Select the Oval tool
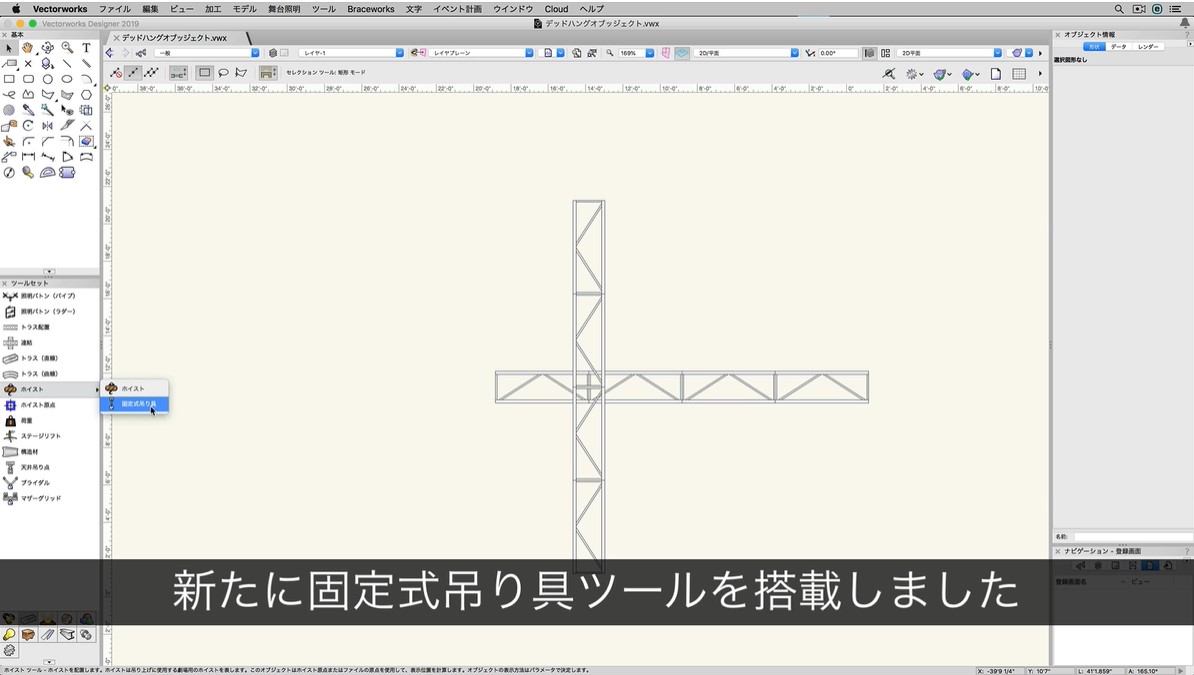Viewport: 1194px width, 675px height. (x=67, y=78)
